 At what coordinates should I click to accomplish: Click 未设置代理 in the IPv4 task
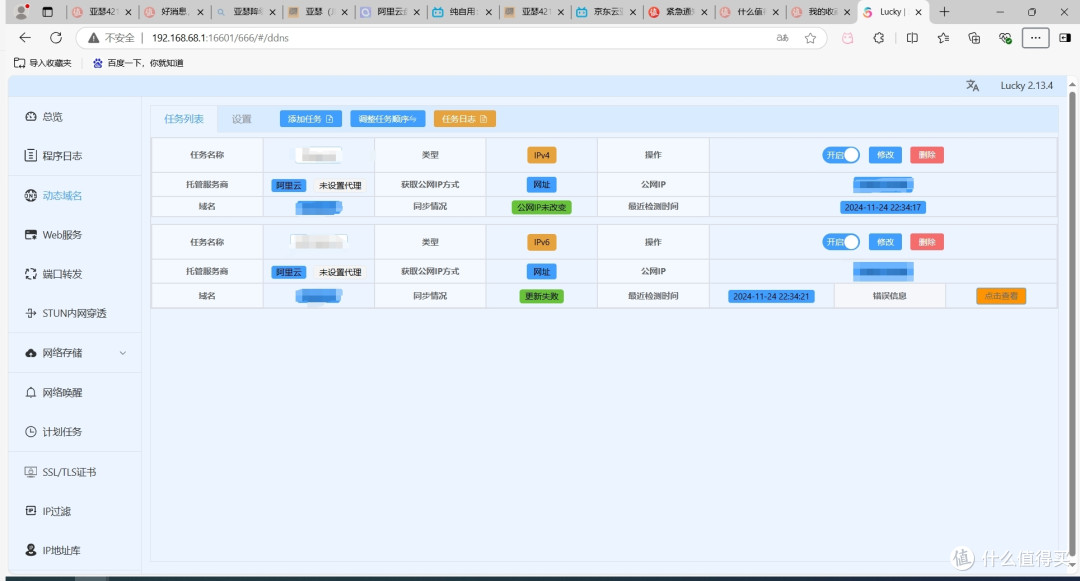point(340,185)
